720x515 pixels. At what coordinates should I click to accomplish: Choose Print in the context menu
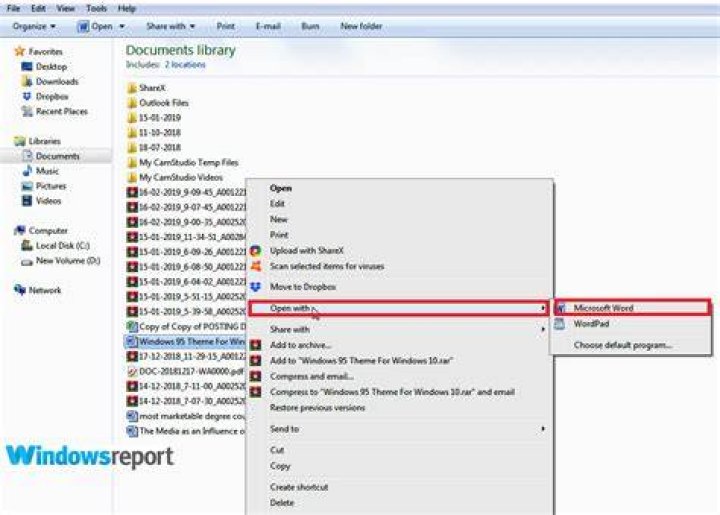279,235
